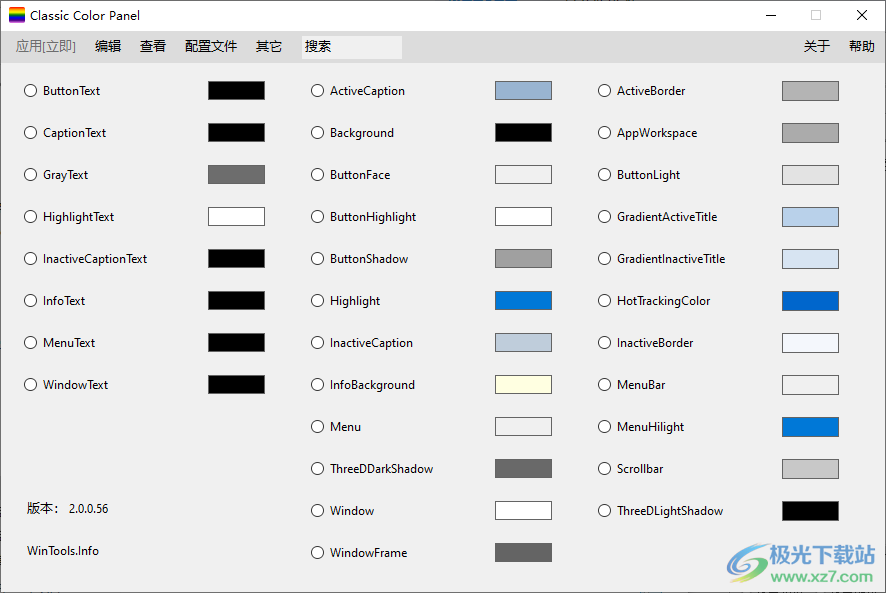Open the WinTools.Info link
886x593 pixels.
pyautogui.click(x=63, y=551)
